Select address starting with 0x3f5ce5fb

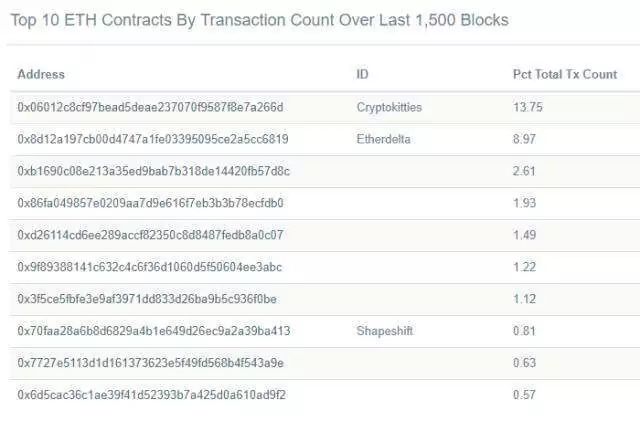coord(147,299)
